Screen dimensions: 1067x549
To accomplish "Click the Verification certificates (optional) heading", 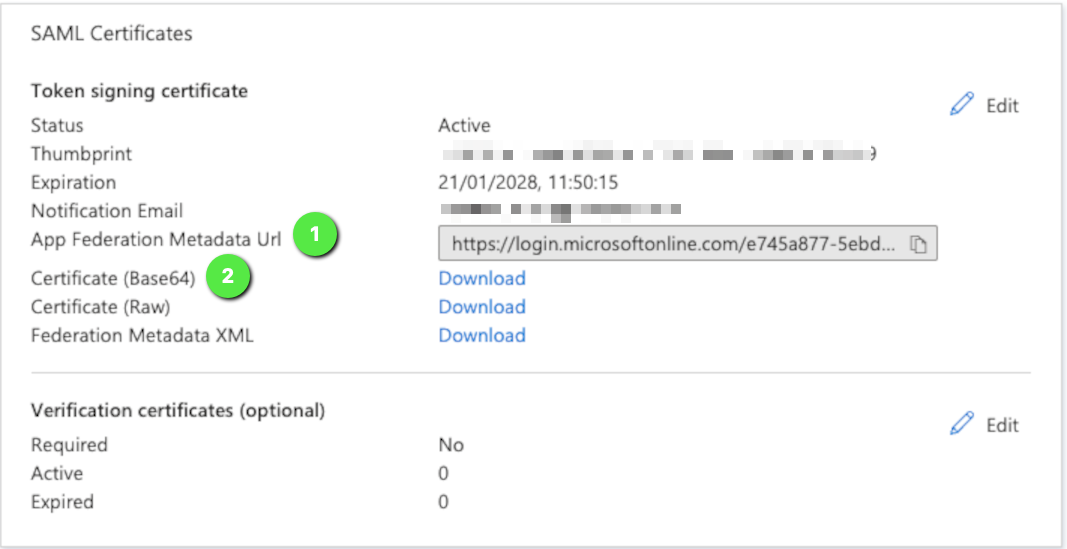I will coord(178,411).
